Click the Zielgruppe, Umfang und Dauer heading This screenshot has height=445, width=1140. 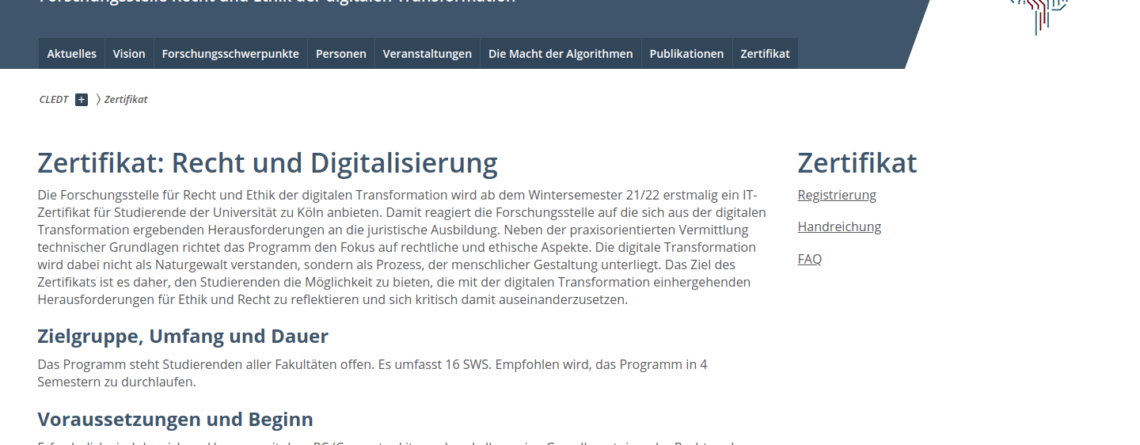point(183,336)
